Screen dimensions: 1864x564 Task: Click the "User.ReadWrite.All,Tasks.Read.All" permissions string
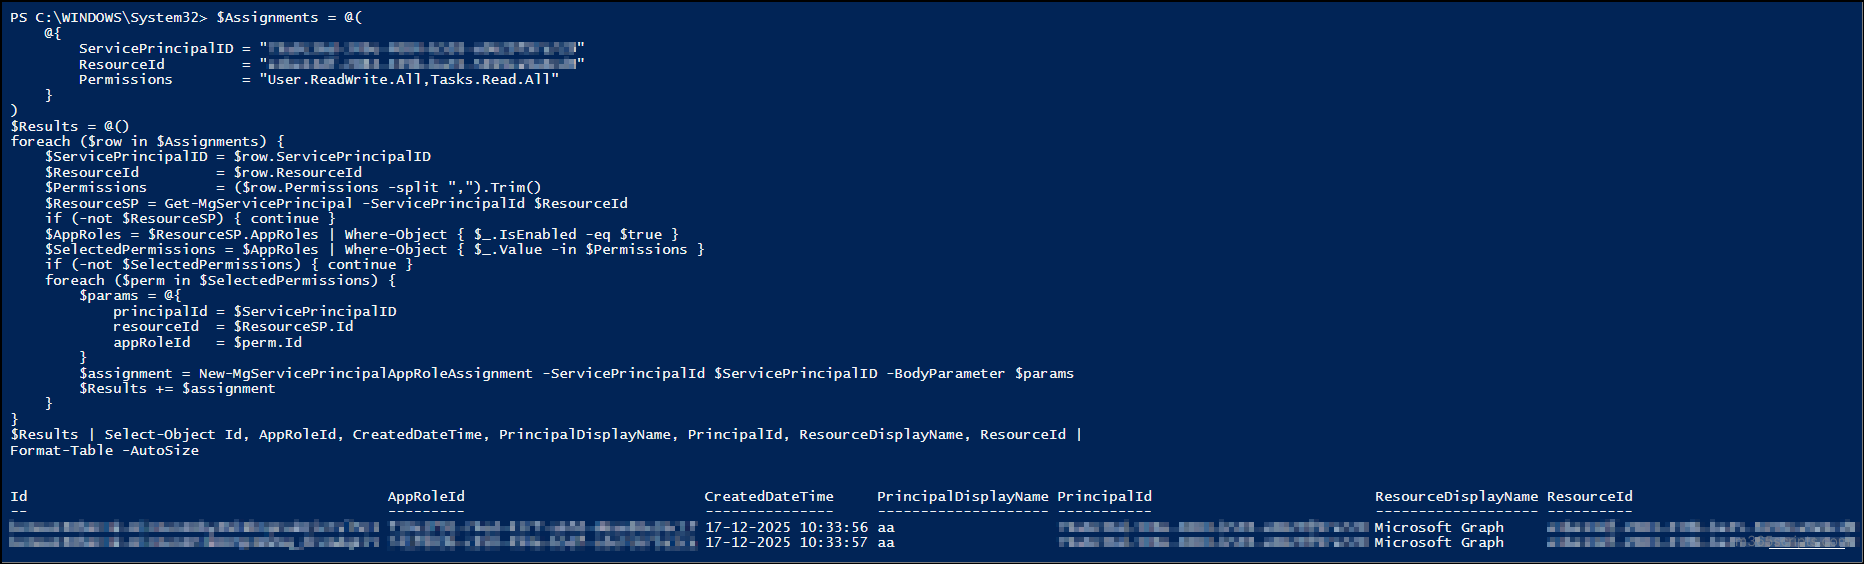(x=409, y=80)
